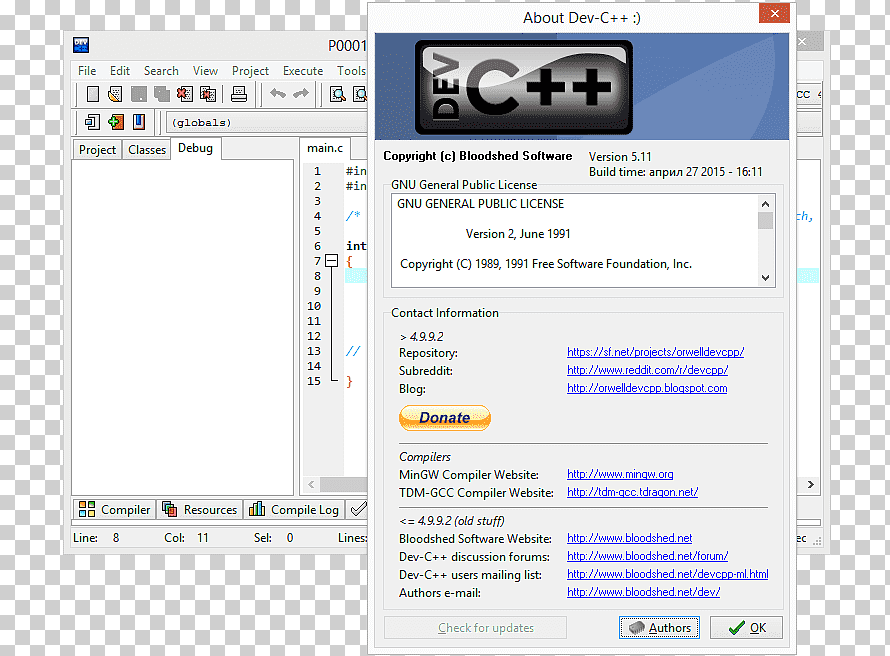Screen dimensions: 890x656
Task: Click the grayed Save toolbar icon
Action: point(138,94)
